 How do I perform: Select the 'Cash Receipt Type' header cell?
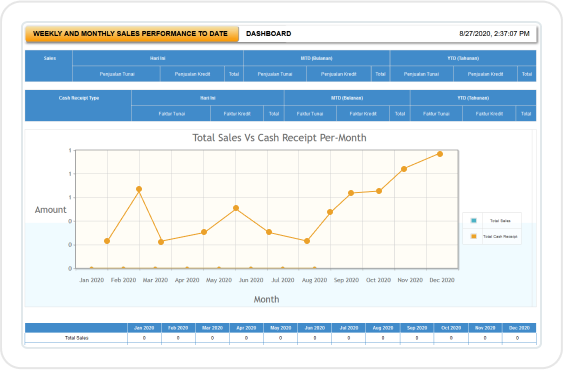pos(79,105)
